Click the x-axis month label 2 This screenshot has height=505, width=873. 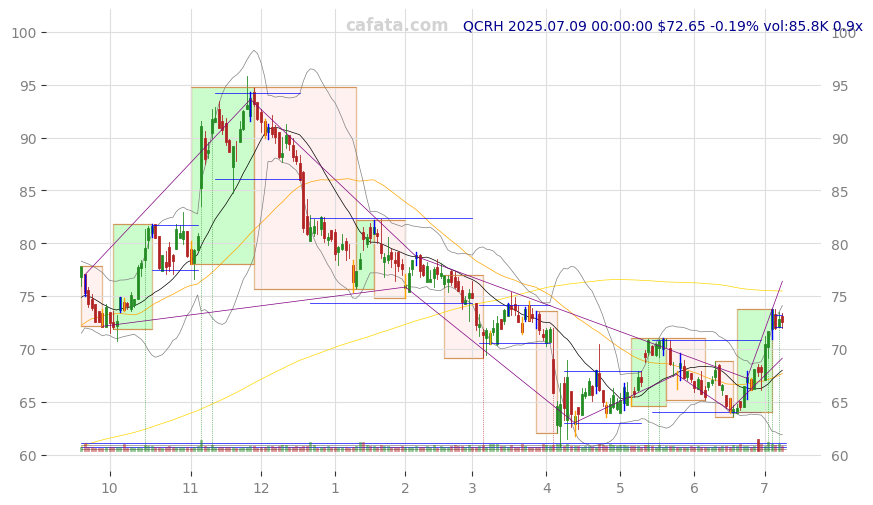tap(405, 488)
